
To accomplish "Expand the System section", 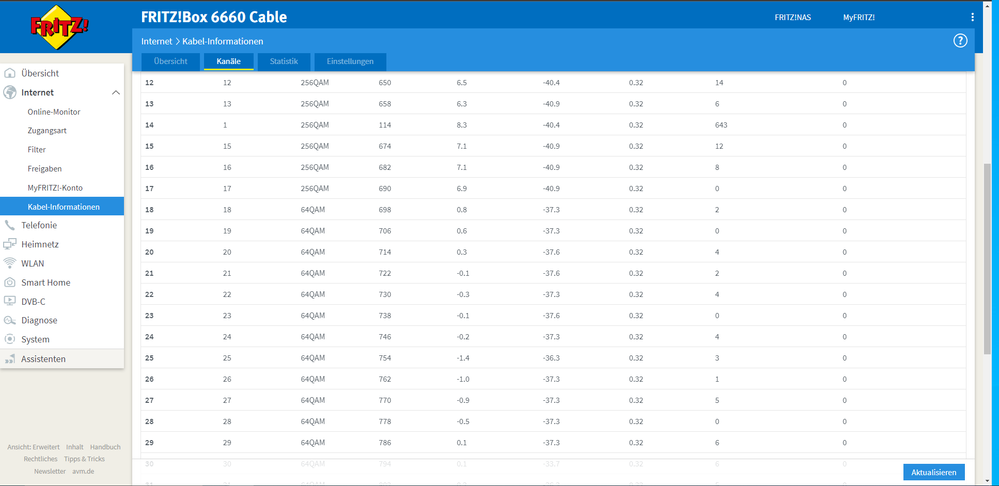I will pos(62,339).
